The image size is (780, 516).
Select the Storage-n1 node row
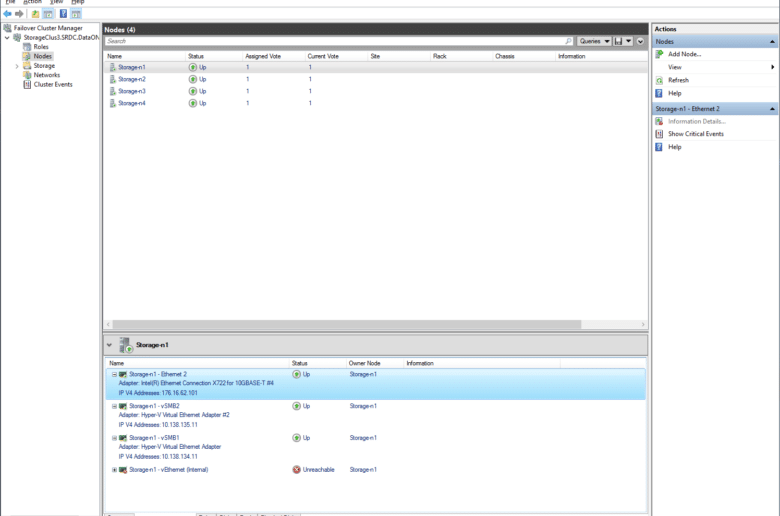coord(376,67)
